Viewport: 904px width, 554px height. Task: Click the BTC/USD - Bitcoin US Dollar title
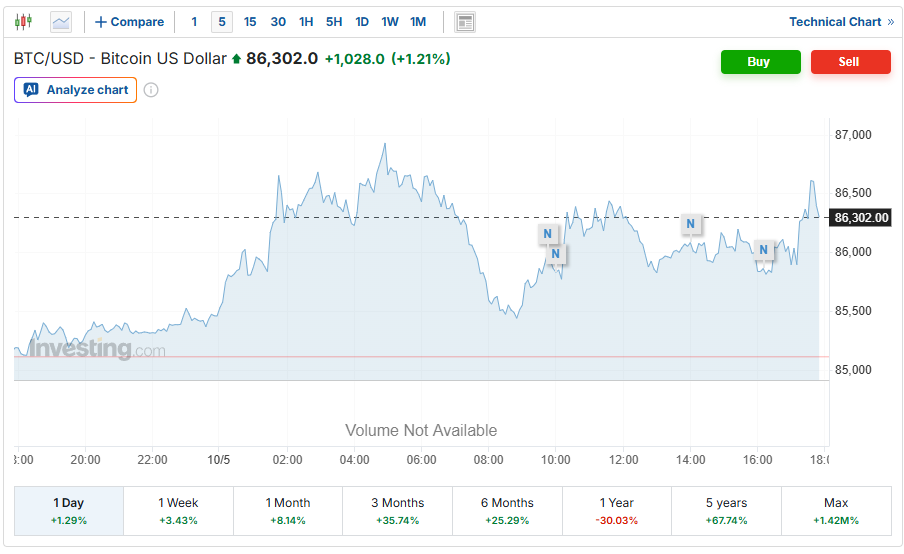click(120, 59)
